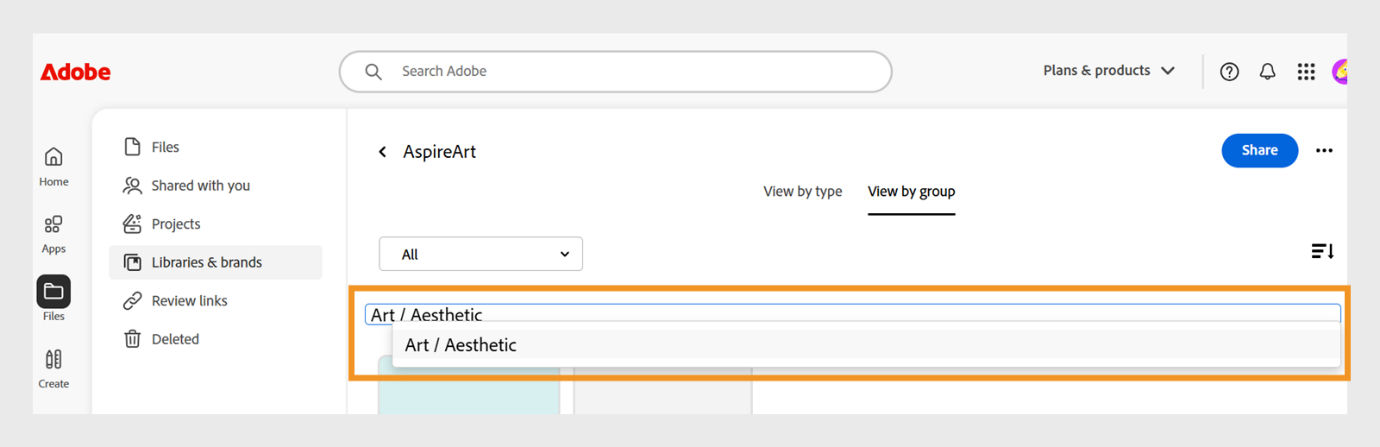Viewport: 1380px width, 447px height.
Task: Open Create in left rail
Action: pos(54,368)
